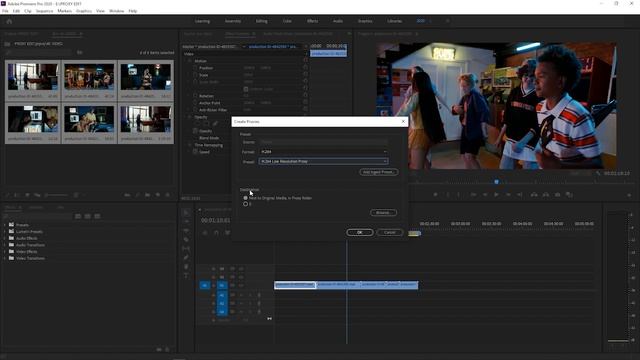Image resolution: width=640 pixels, height=360 pixels.
Task: Click the Clear trash icon in Project panel
Action: click(x=168, y=195)
